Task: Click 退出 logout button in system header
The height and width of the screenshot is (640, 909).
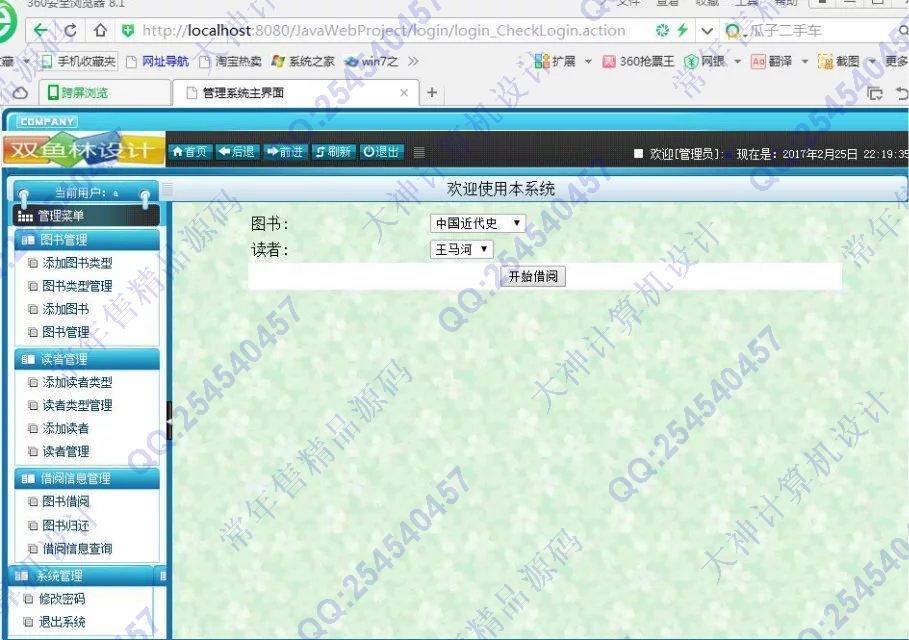Action: pos(381,152)
